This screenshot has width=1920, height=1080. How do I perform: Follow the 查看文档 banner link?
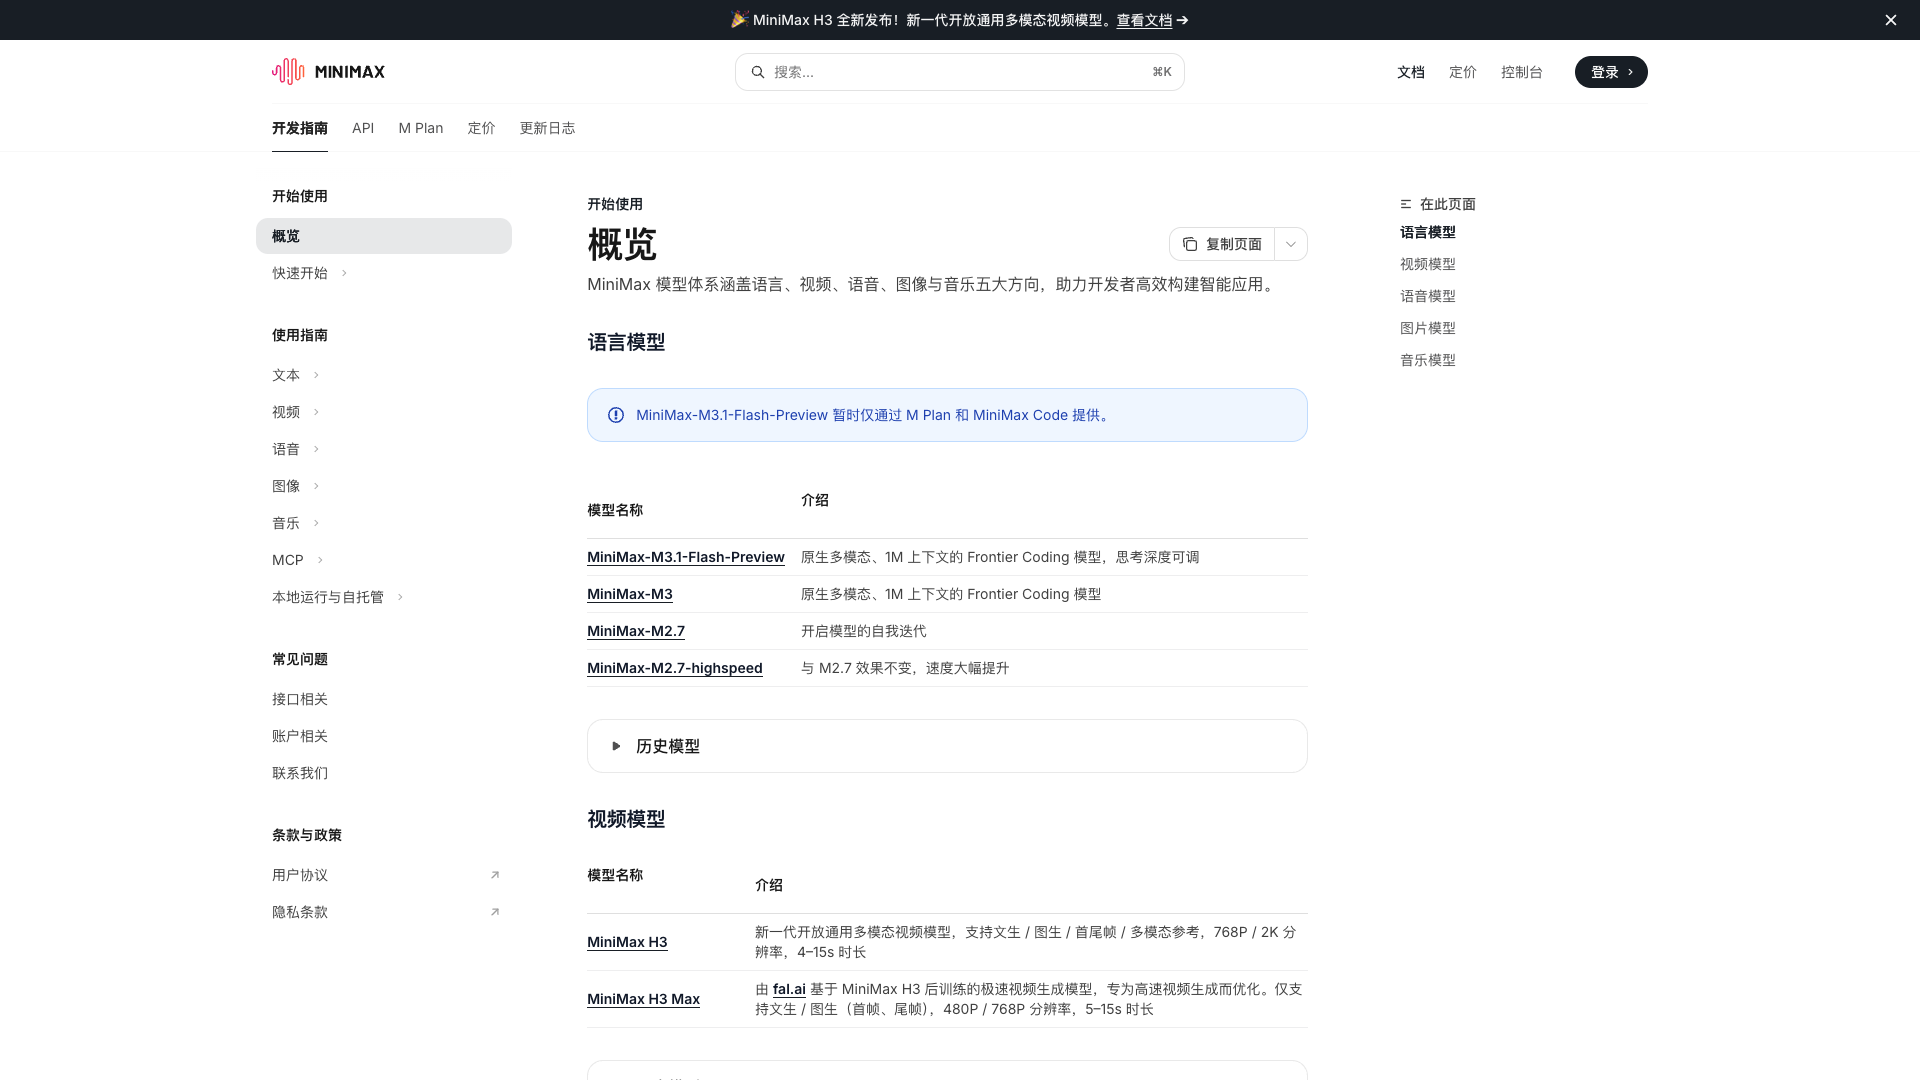(x=1144, y=20)
